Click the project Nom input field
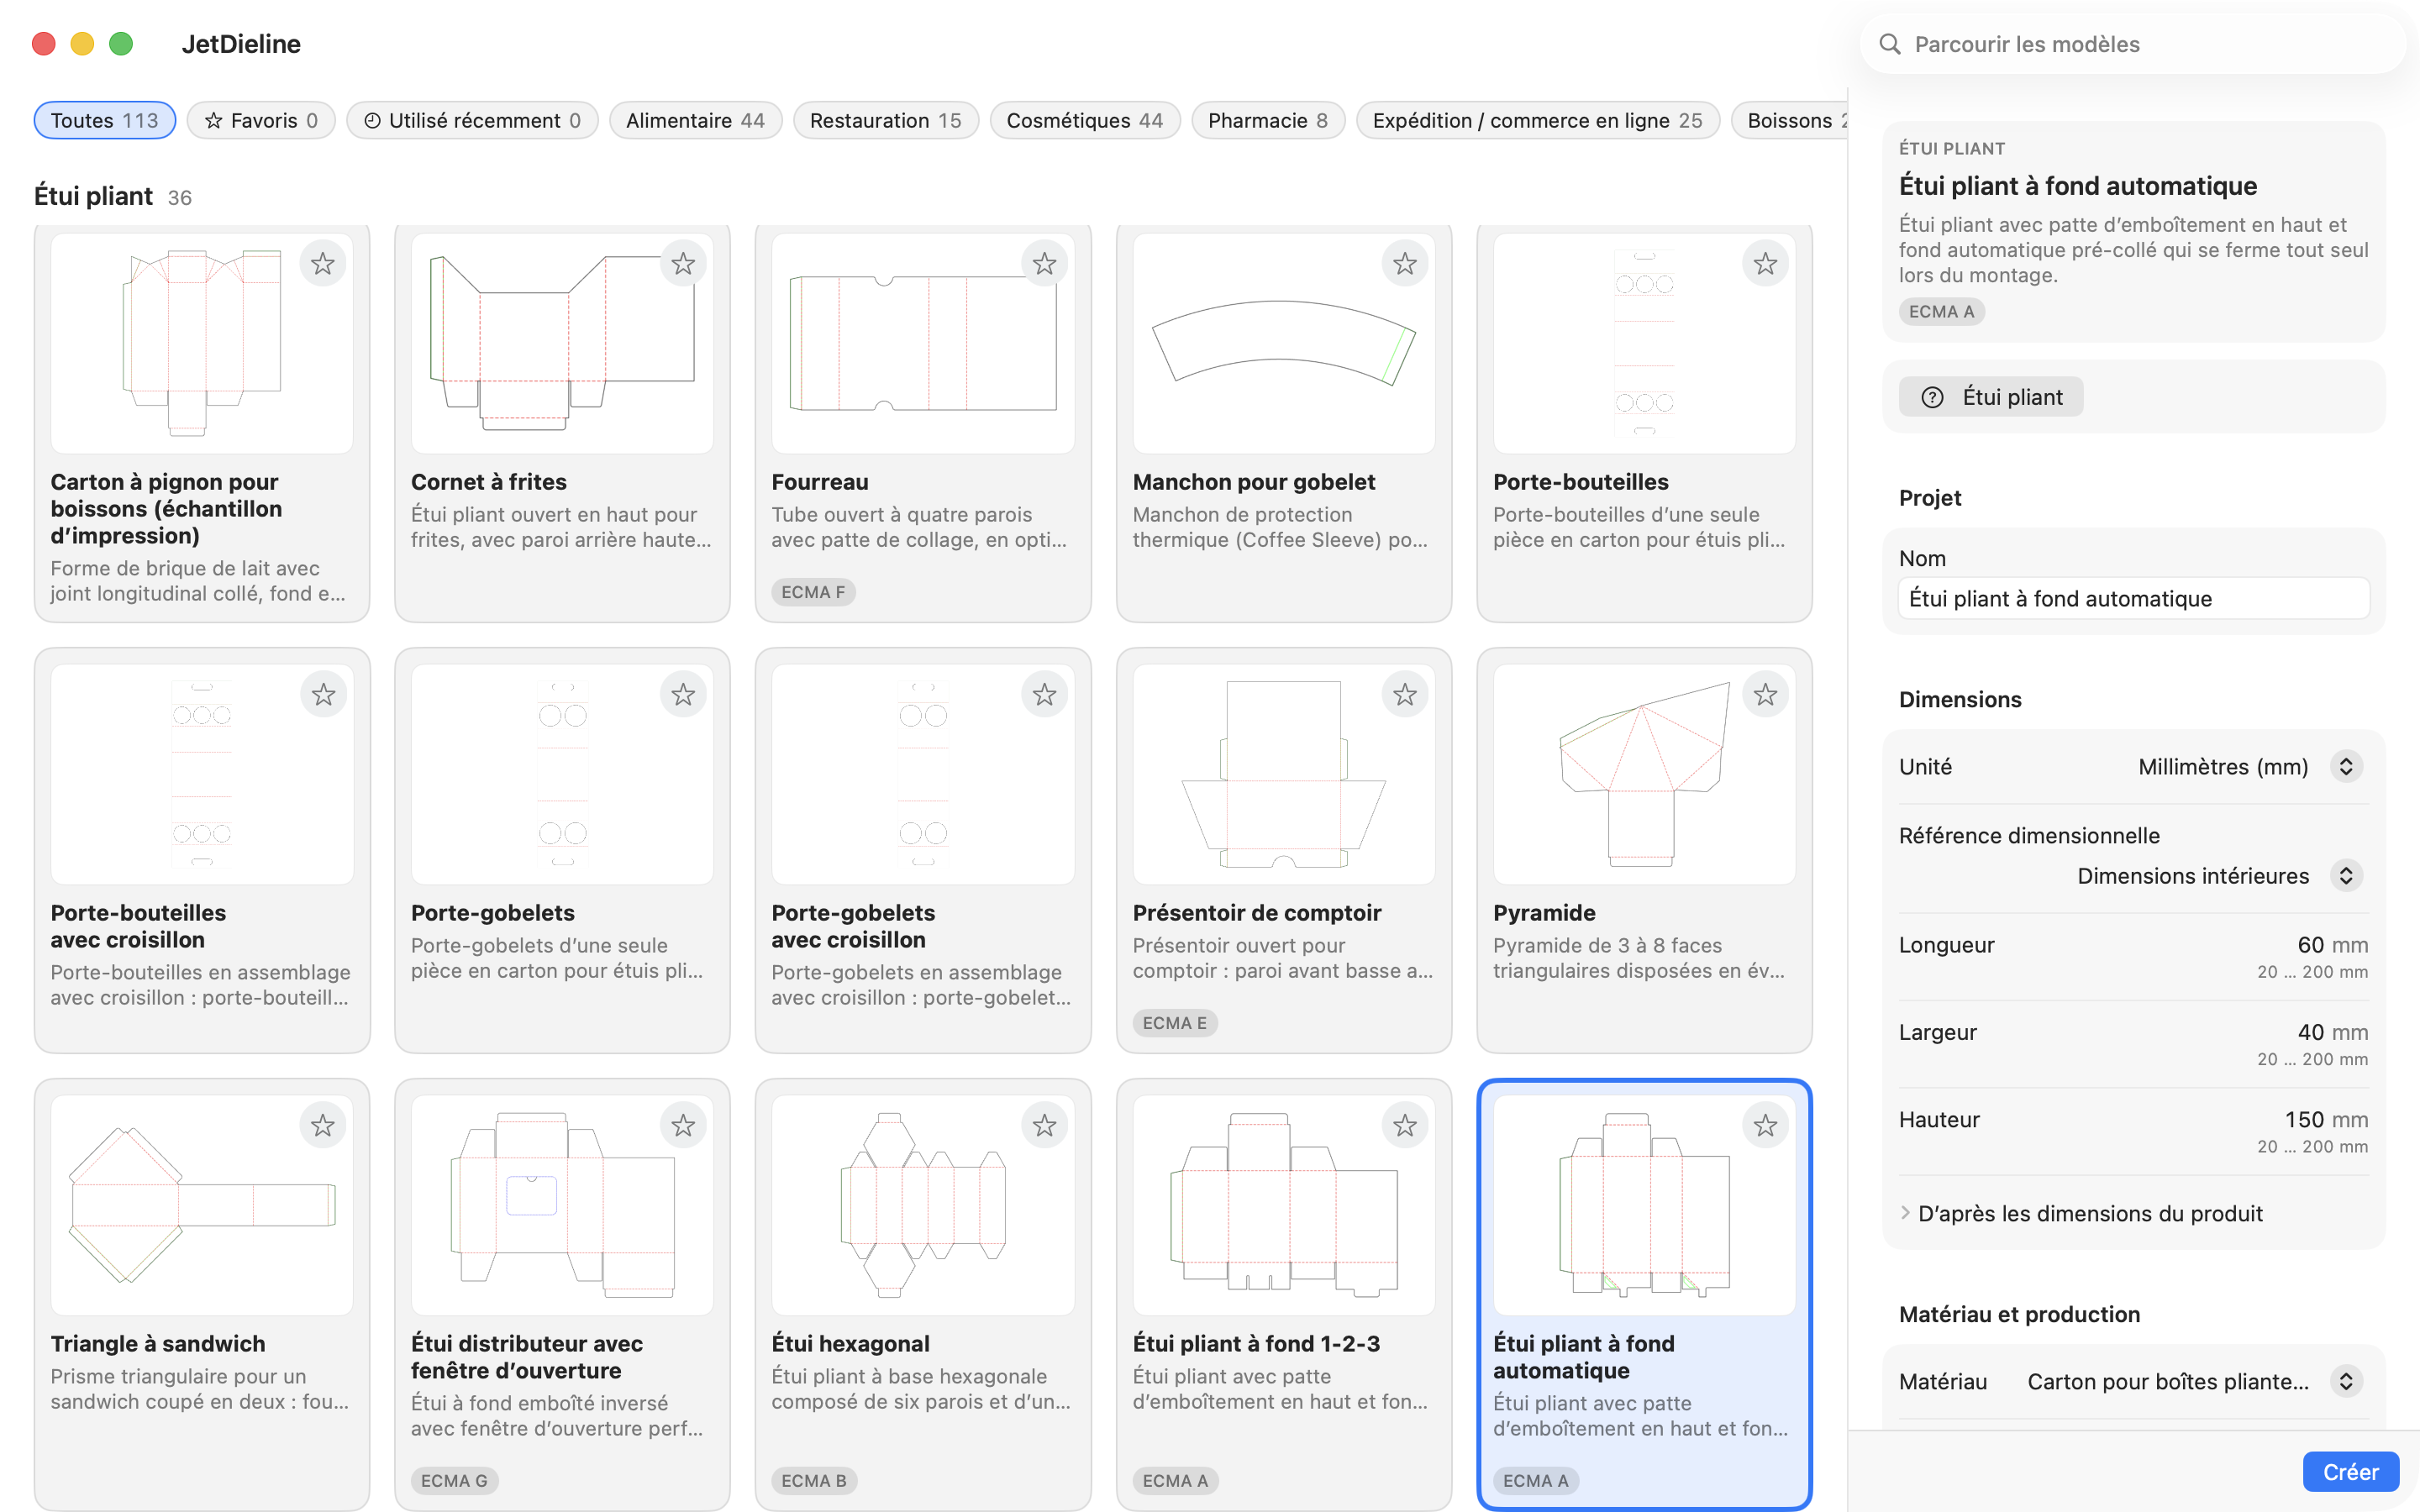 coord(2133,599)
